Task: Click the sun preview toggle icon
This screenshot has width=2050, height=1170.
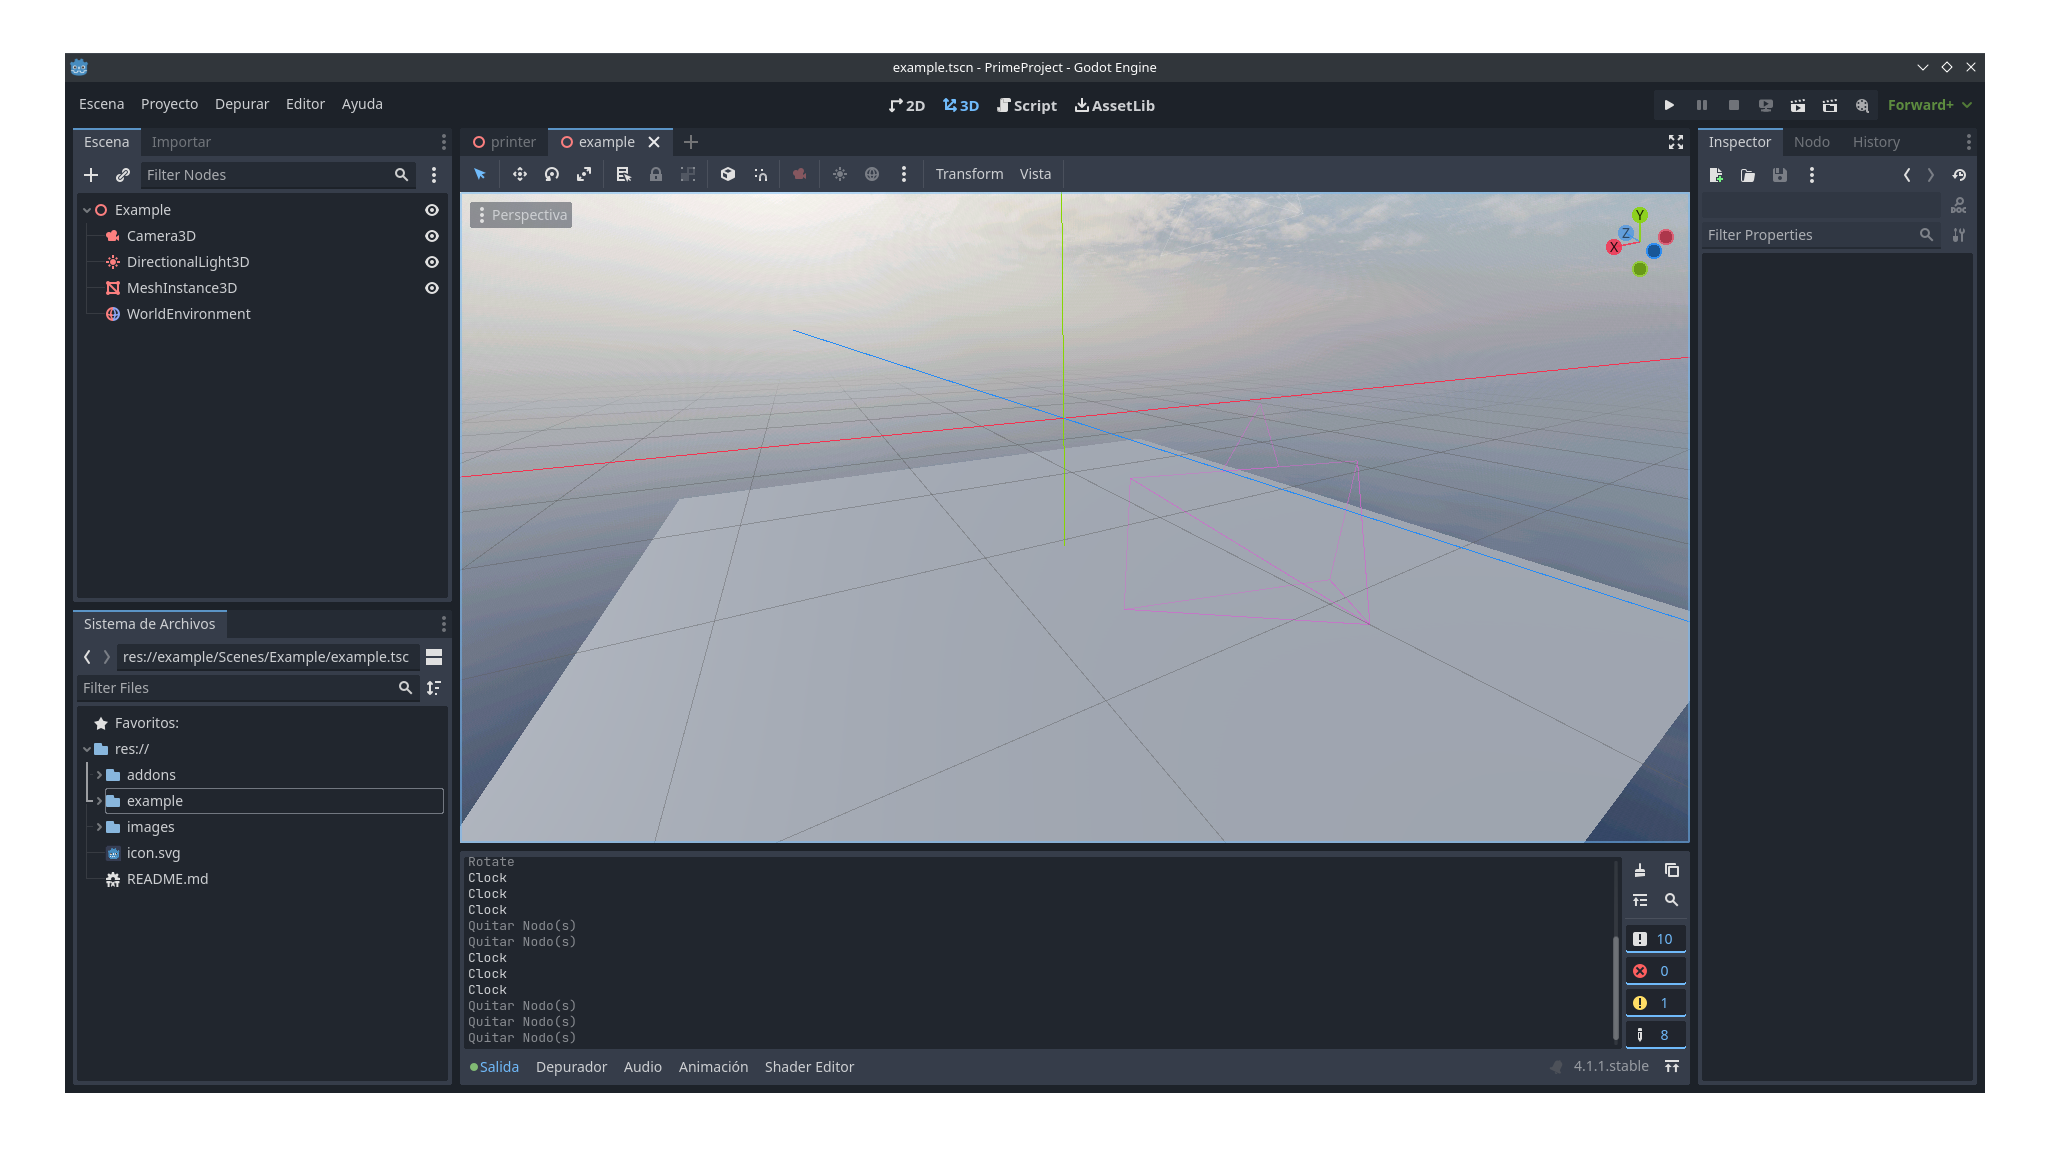Action: tap(840, 174)
